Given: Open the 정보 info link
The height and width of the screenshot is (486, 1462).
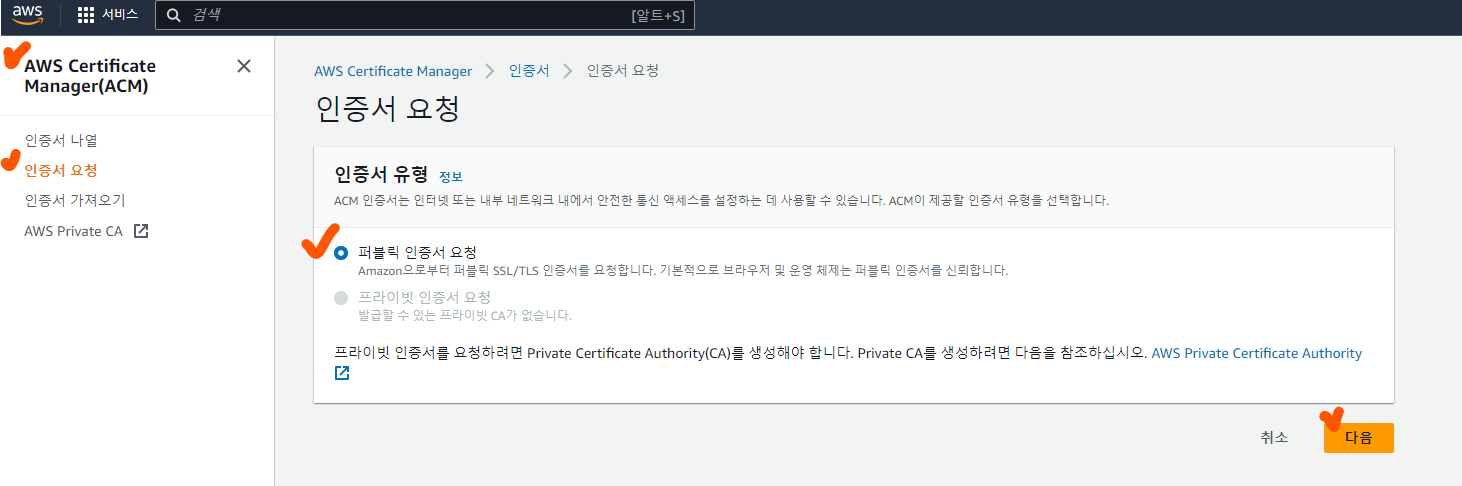Looking at the screenshot, I should click(450, 176).
